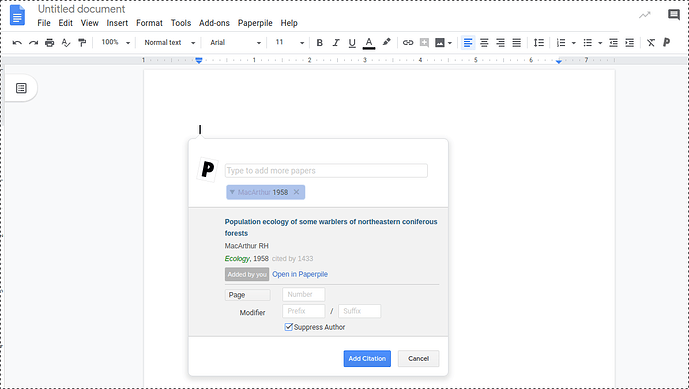The height and width of the screenshot is (389, 689).
Task: Open the Edit menu
Action: point(65,23)
